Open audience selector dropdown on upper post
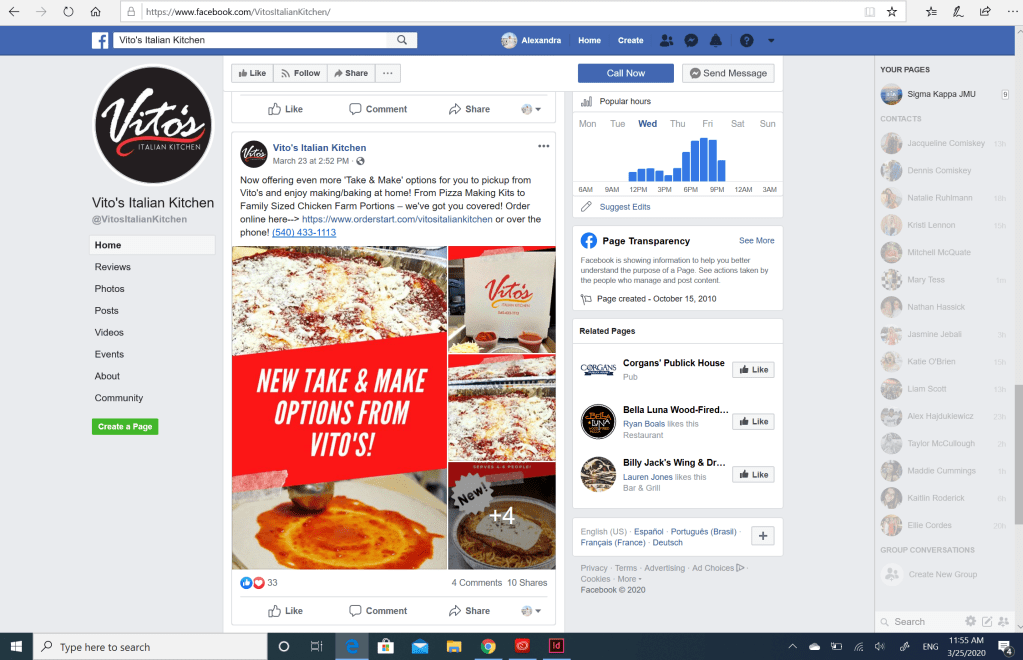 (x=531, y=109)
